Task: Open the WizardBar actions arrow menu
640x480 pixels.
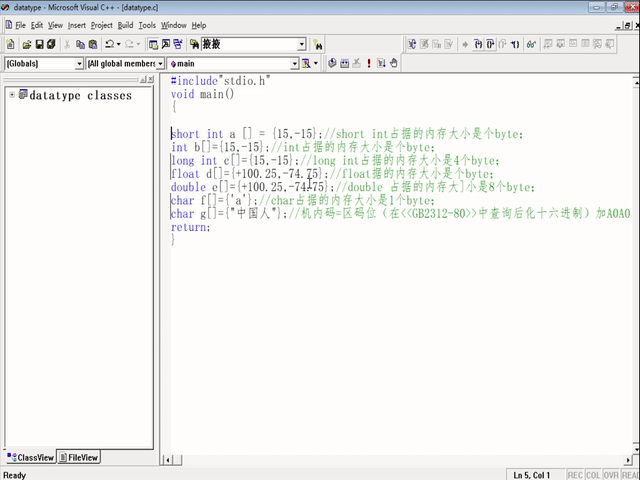Action: pos(316,63)
